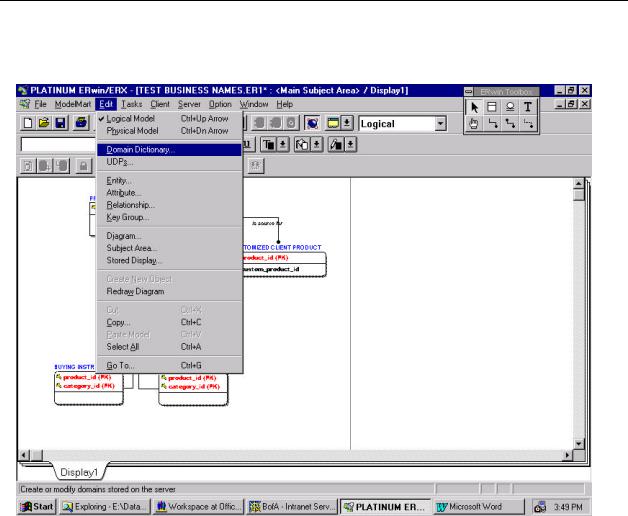628x516 pixels.
Task: Choose Redraw Diagram from Edit menu
Action: coord(169,292)
